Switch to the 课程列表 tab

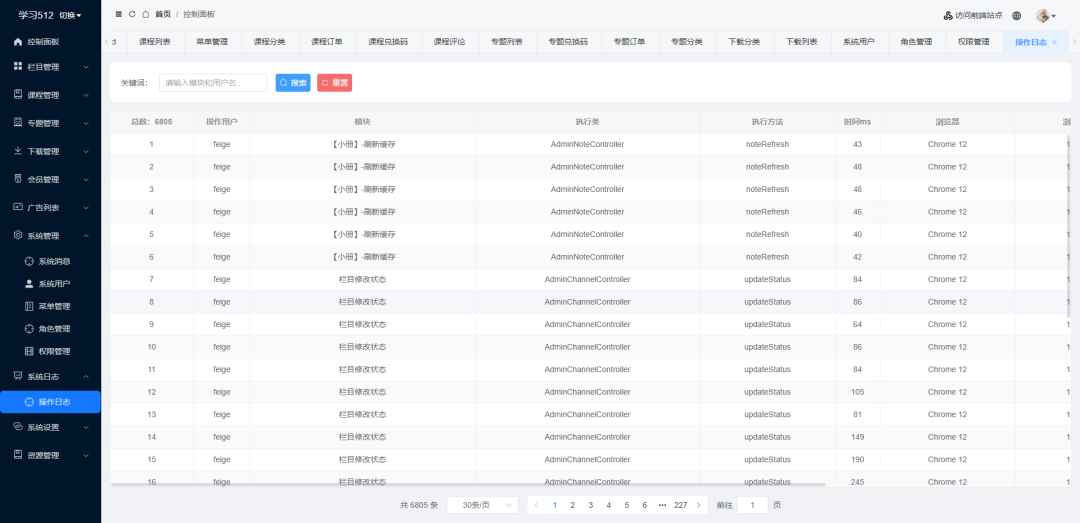(x=155, y=42)
